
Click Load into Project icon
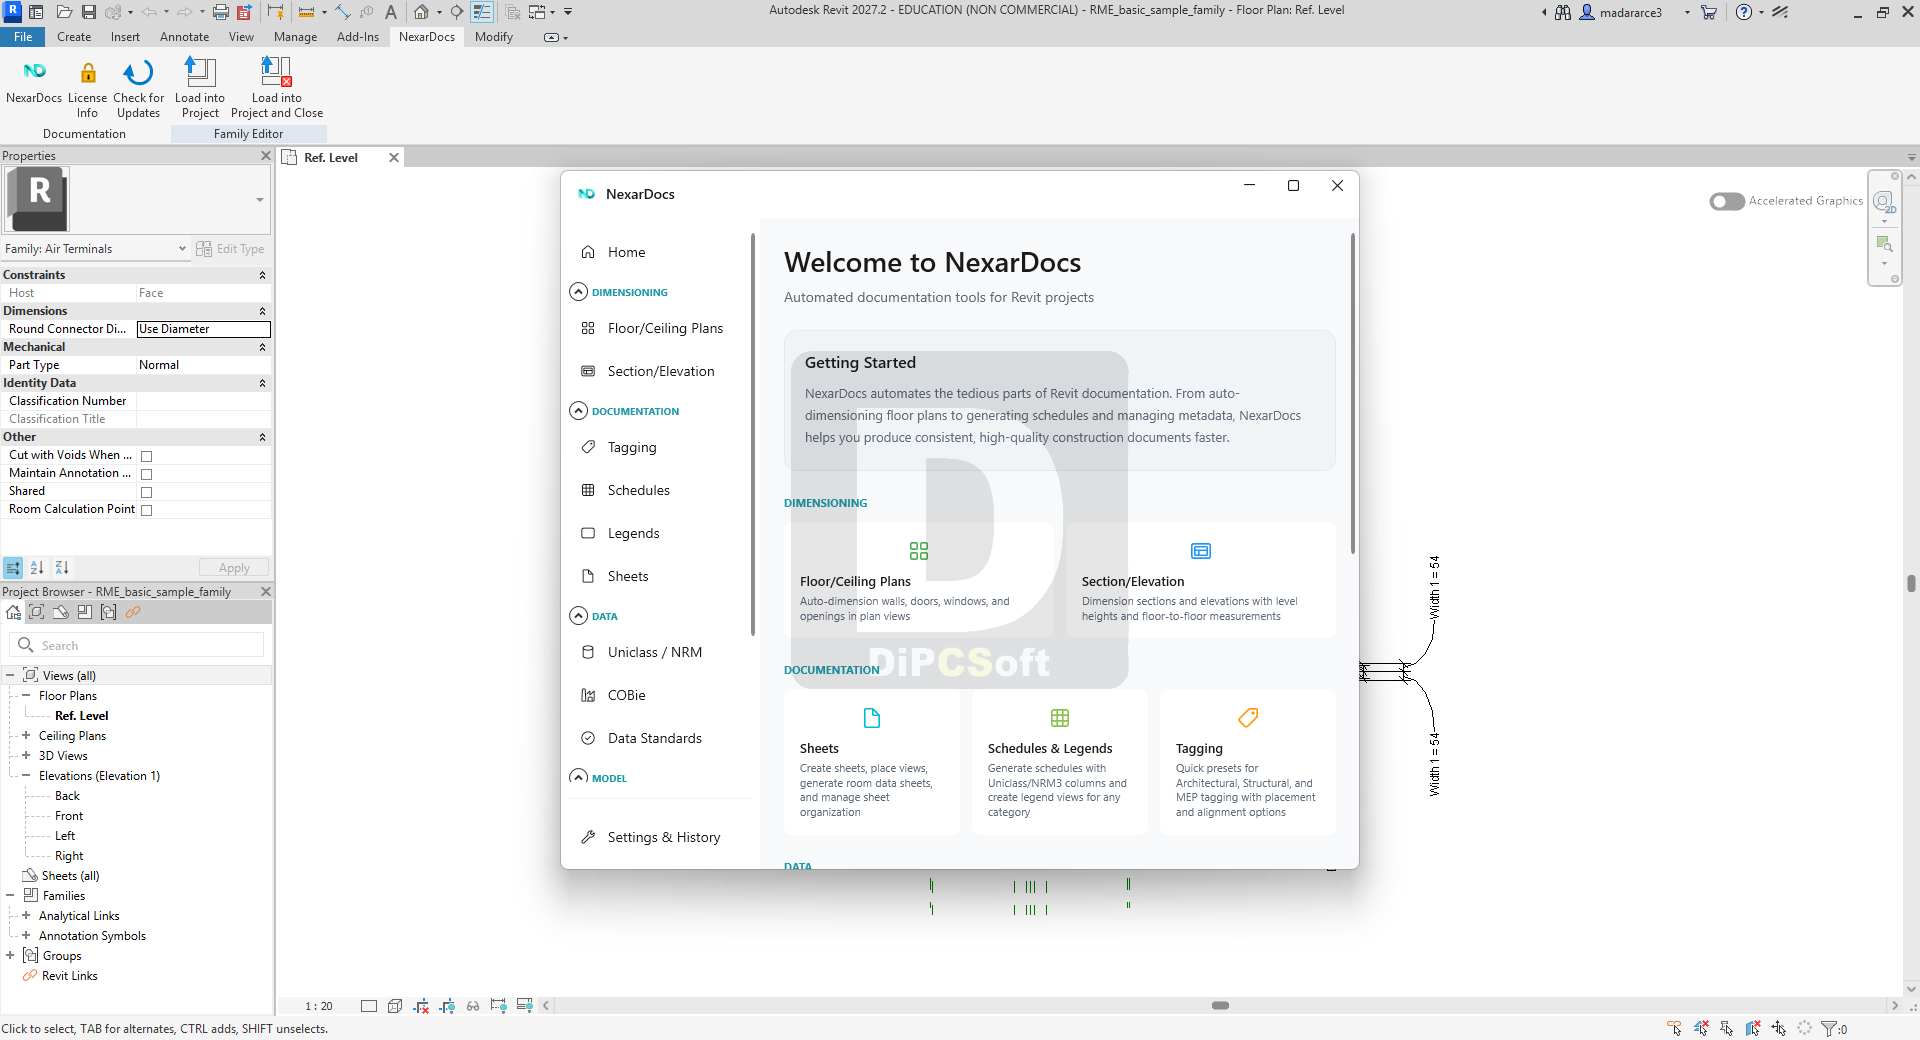click(200, 71)
